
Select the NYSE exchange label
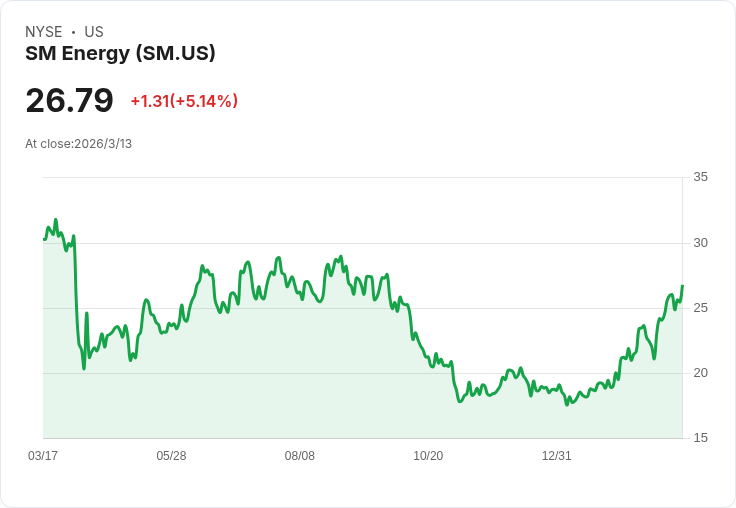(44, 32)
